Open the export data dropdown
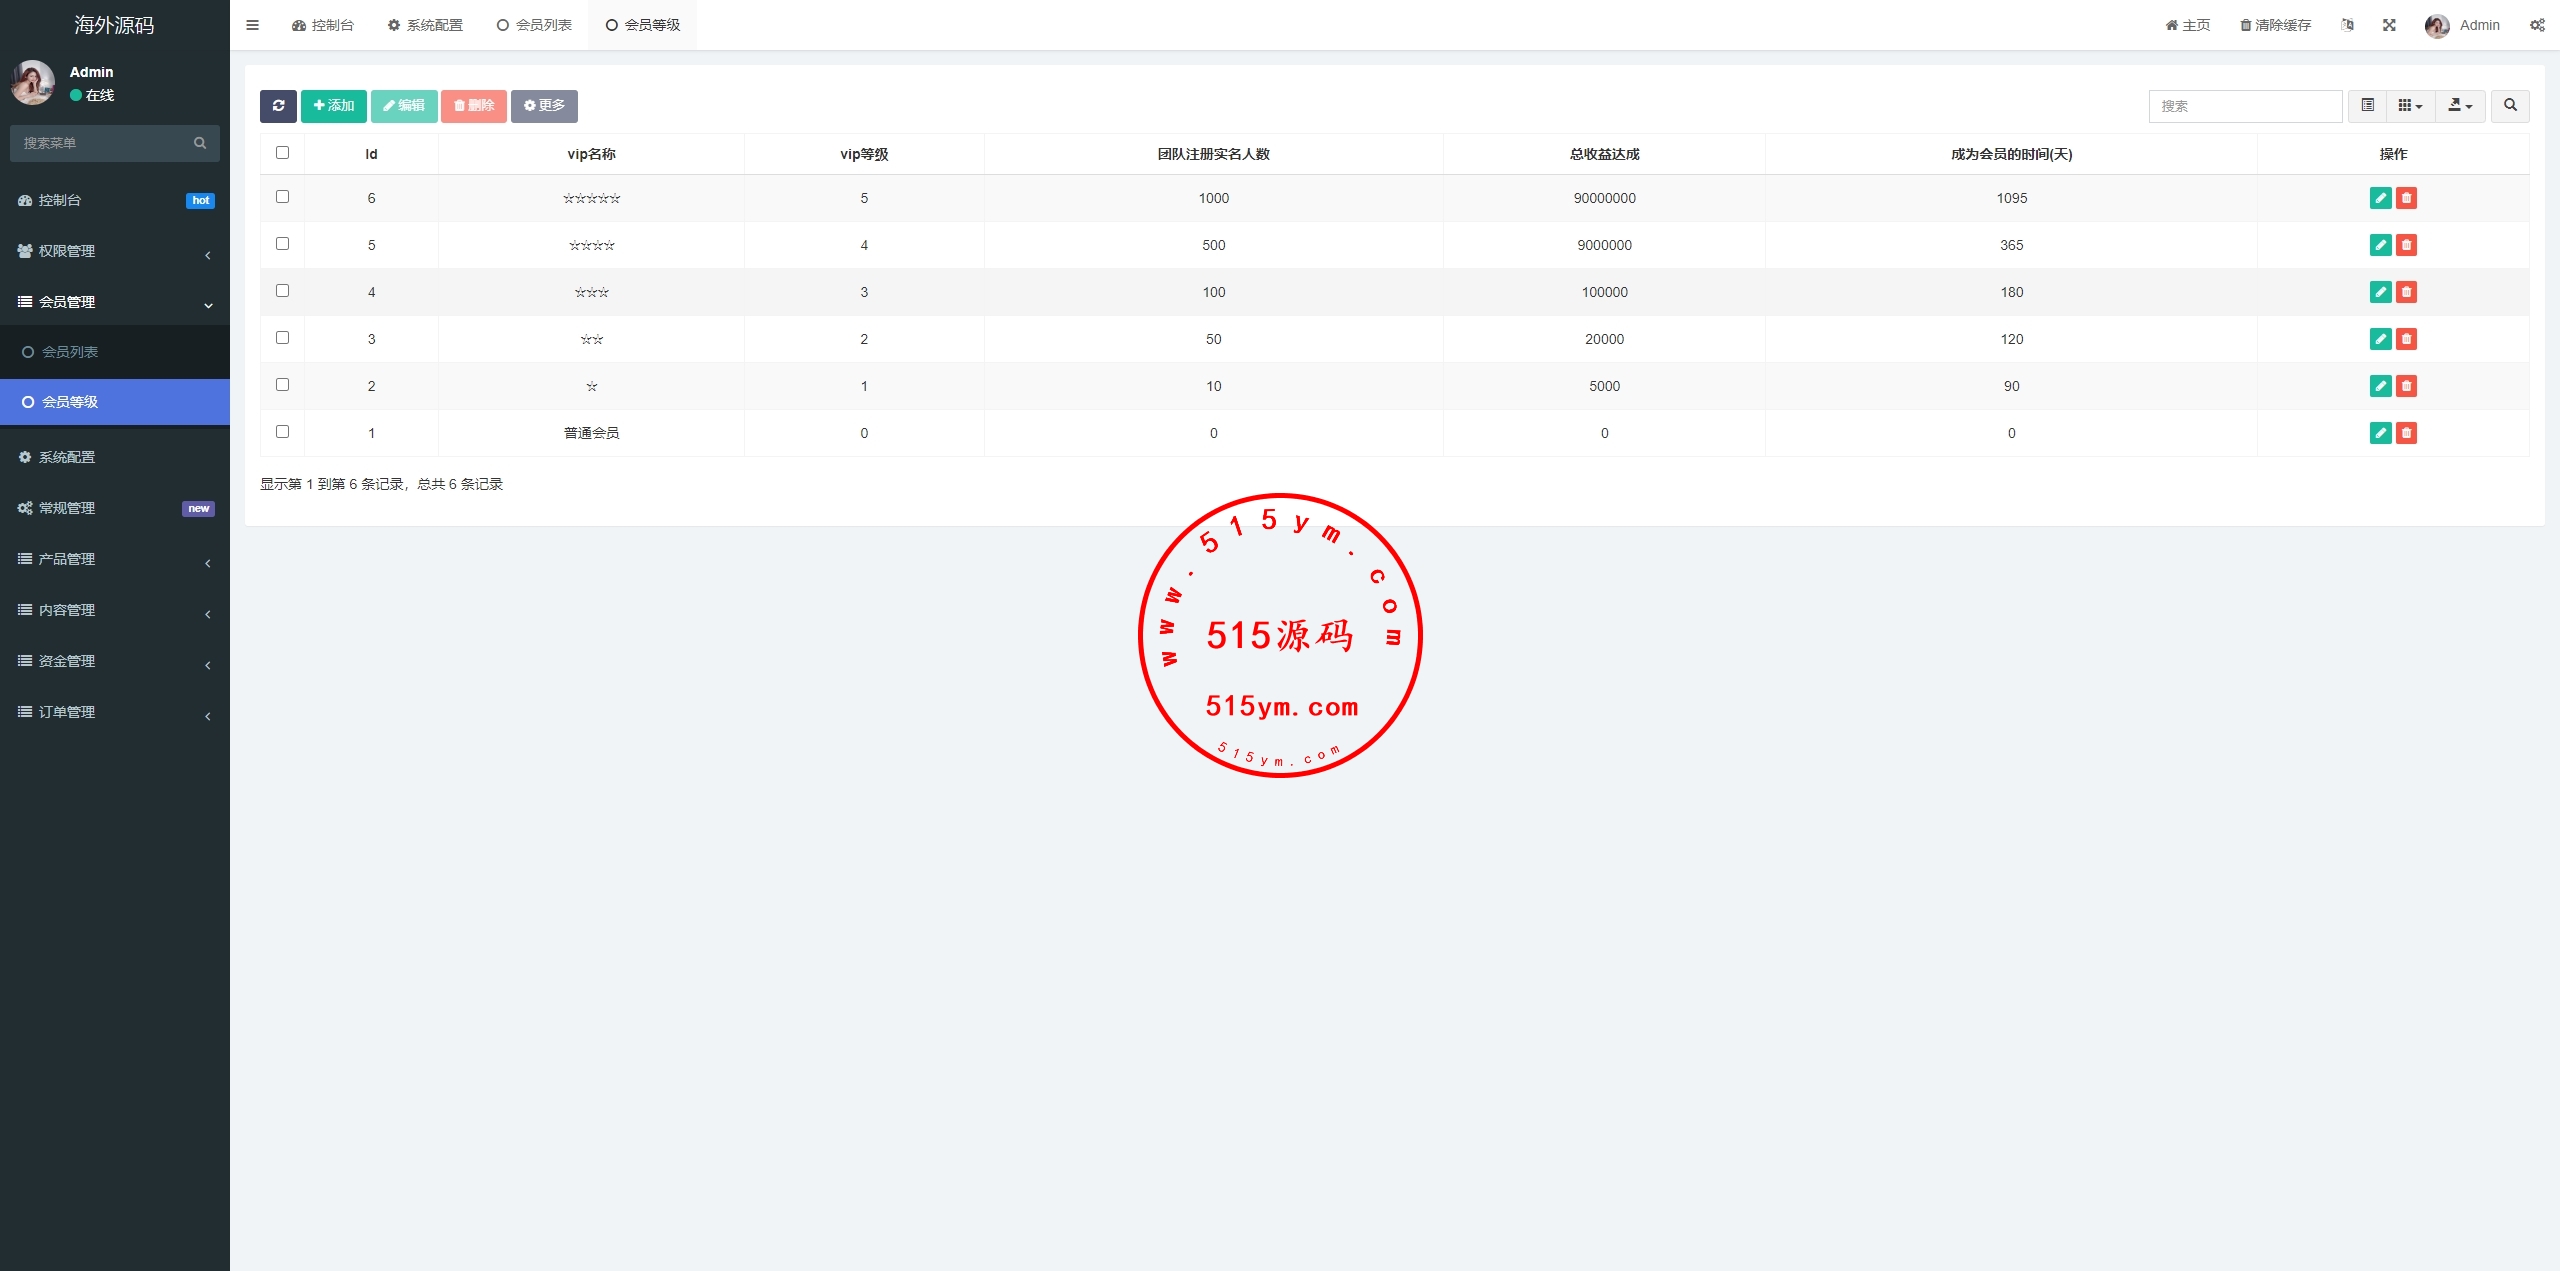 tap(2459, 106)
